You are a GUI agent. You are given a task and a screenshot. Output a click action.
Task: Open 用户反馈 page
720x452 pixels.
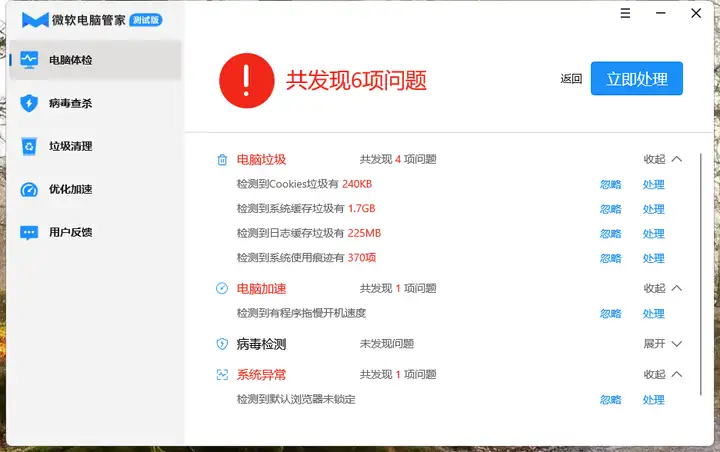(96, 232)
